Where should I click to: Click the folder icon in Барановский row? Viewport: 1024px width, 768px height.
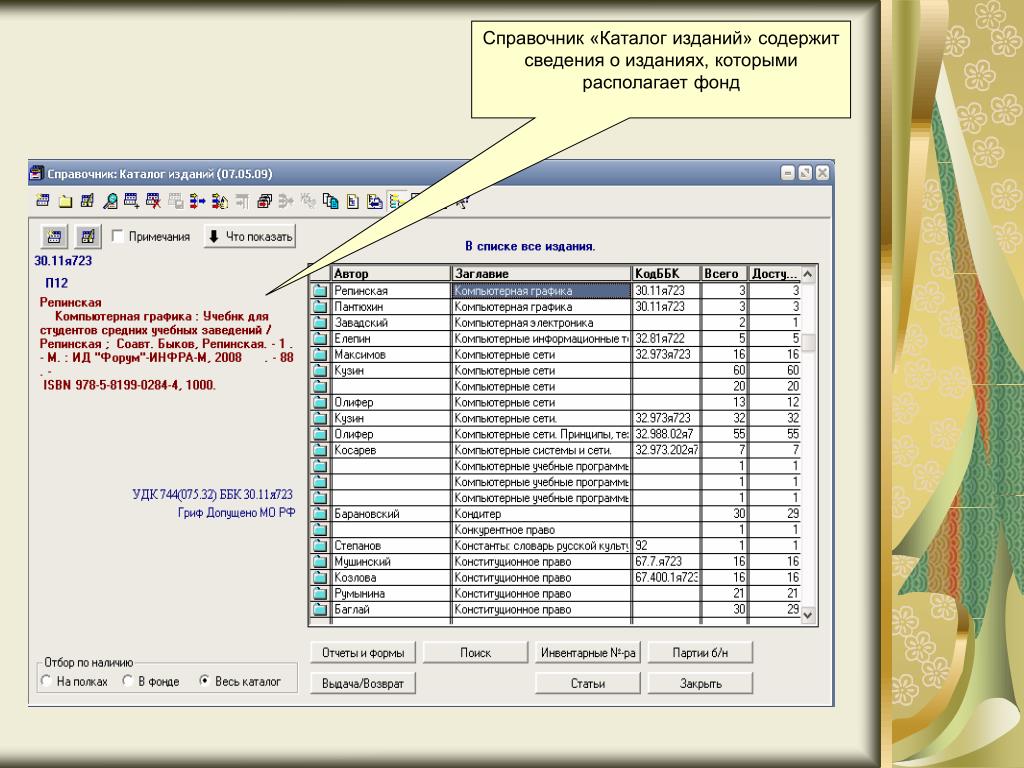319,514
